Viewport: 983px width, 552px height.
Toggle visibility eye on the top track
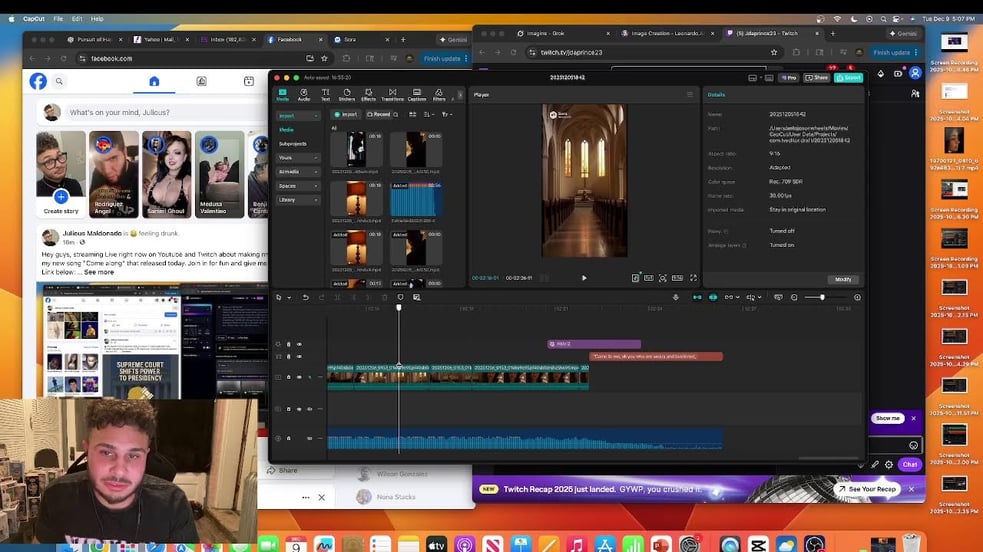299,344
